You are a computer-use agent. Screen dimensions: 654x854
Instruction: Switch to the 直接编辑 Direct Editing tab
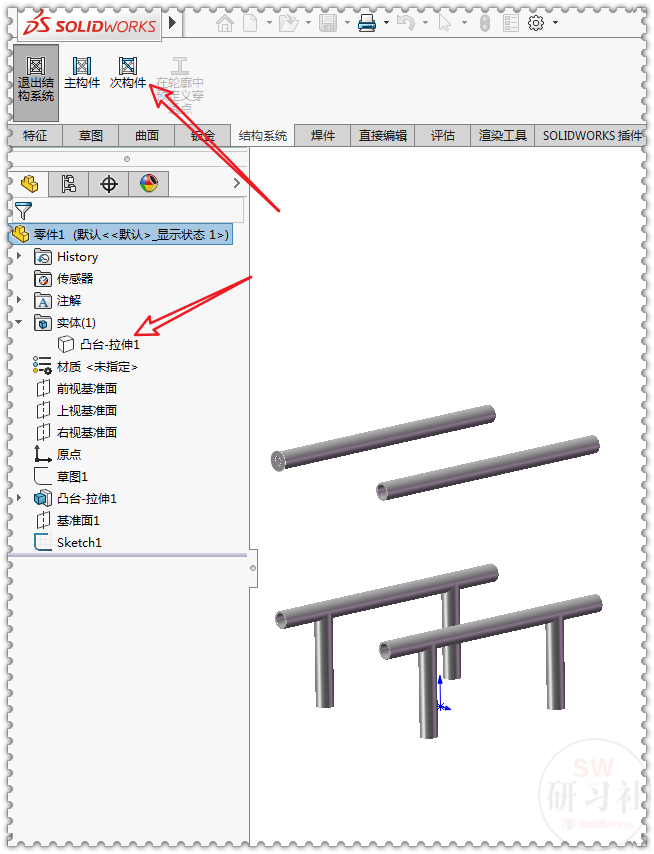383,136
